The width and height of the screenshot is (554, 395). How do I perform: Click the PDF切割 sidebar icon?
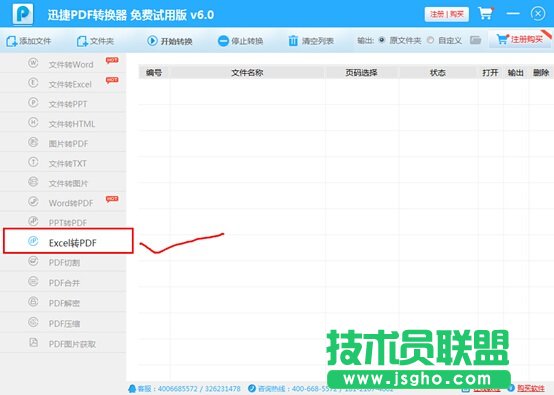point(33,261)
